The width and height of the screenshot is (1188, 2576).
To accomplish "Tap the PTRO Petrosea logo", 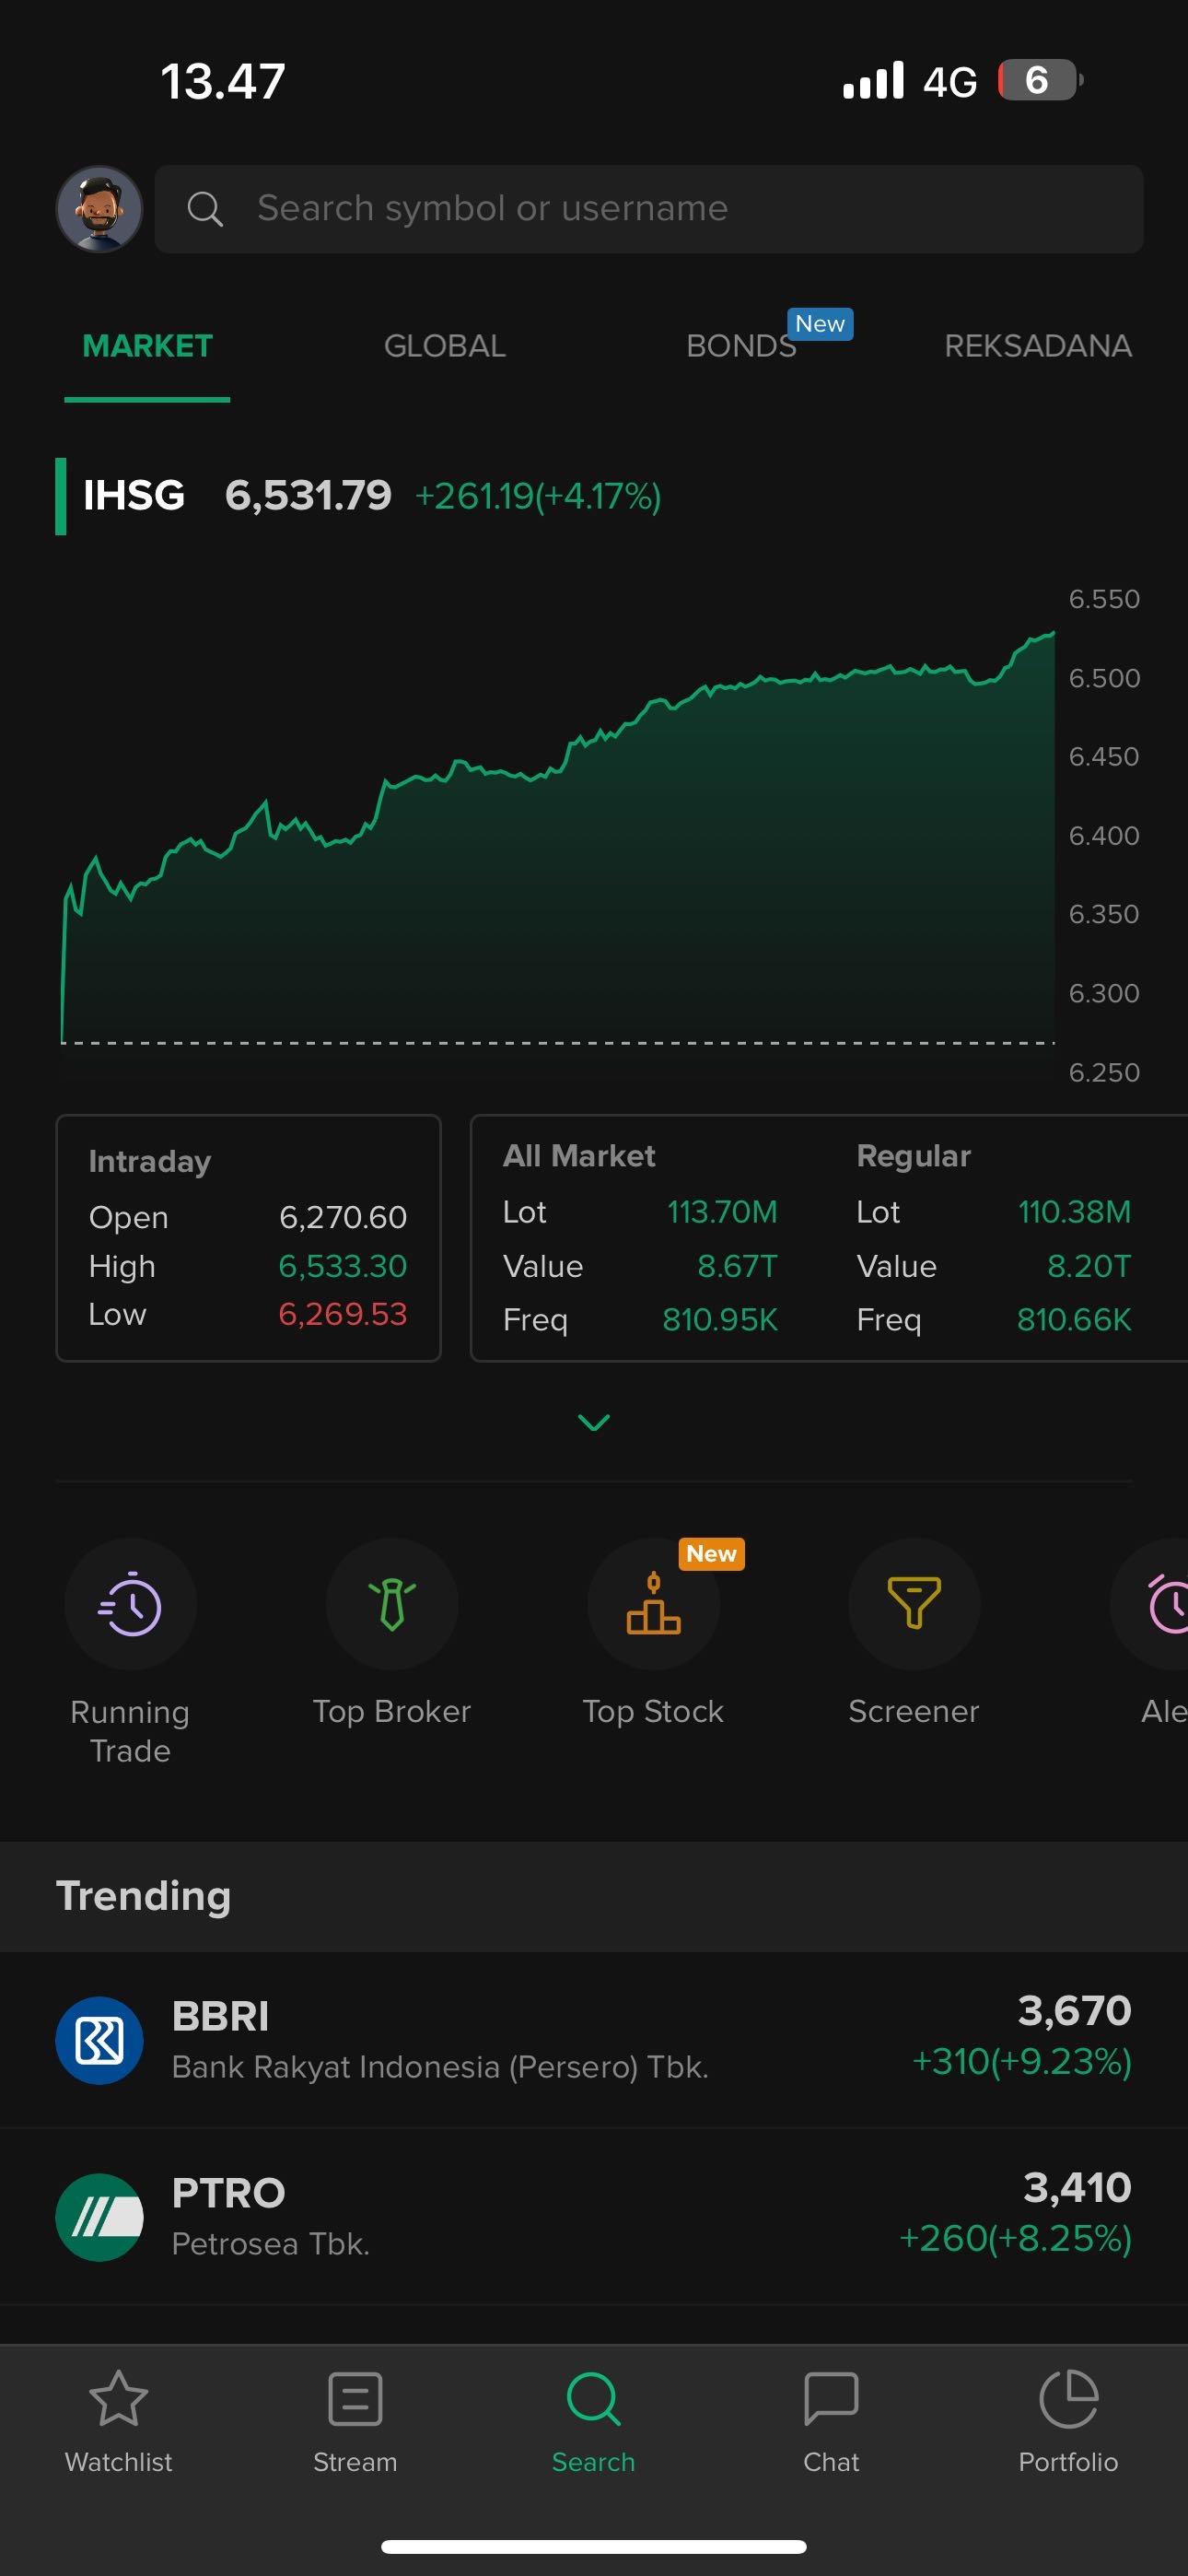I will (x=99, y=2217).
